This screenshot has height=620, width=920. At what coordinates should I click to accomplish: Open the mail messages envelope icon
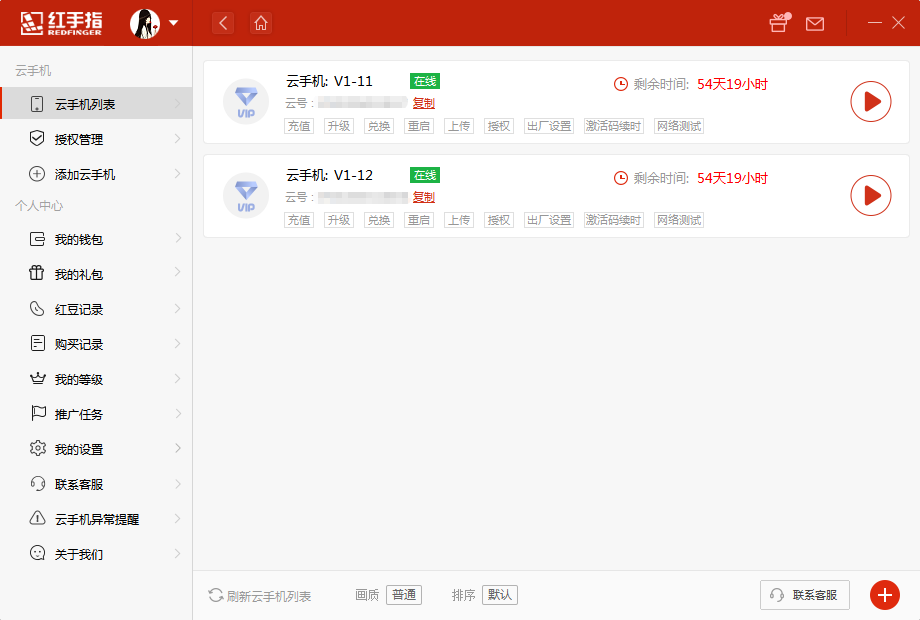click(x=815, y=23)
